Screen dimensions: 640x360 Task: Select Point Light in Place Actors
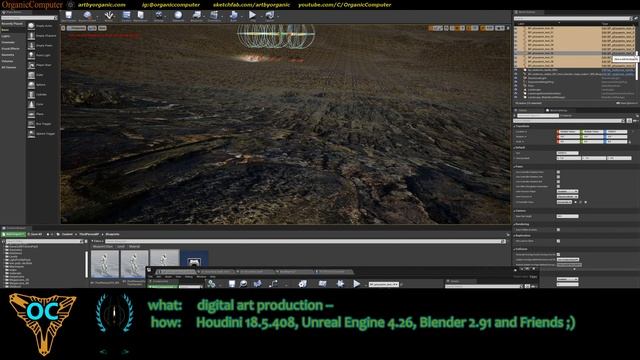click(42, 55)
